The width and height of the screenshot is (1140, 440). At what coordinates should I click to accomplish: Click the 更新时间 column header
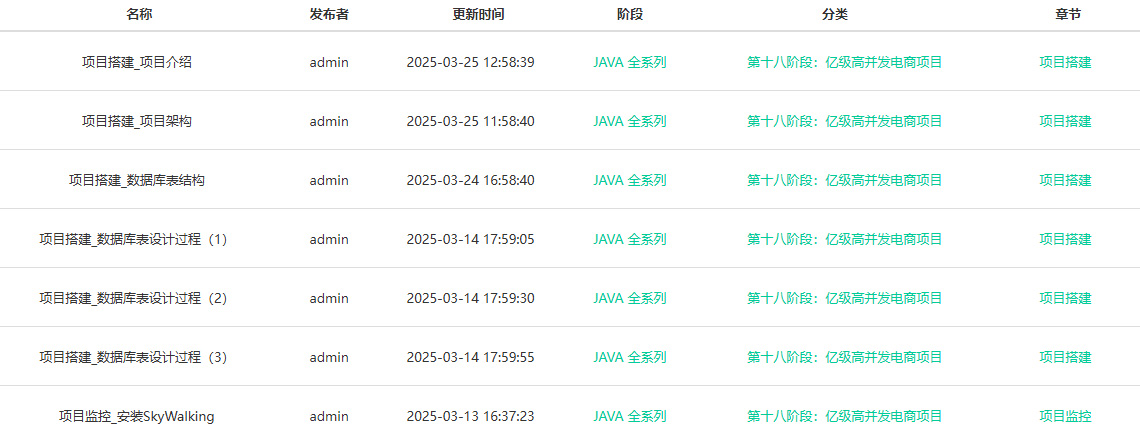[x=478, y=15]
